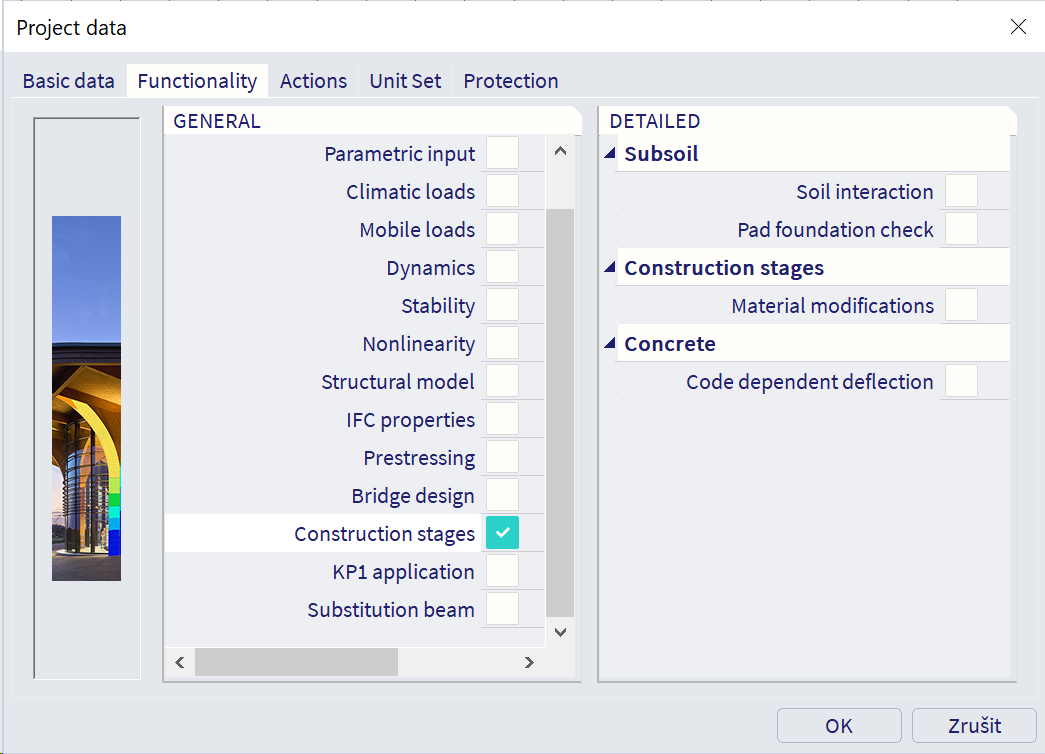Collapse the Concrete section
Viewport: 1045px width, 754px height.
[609, 341]
